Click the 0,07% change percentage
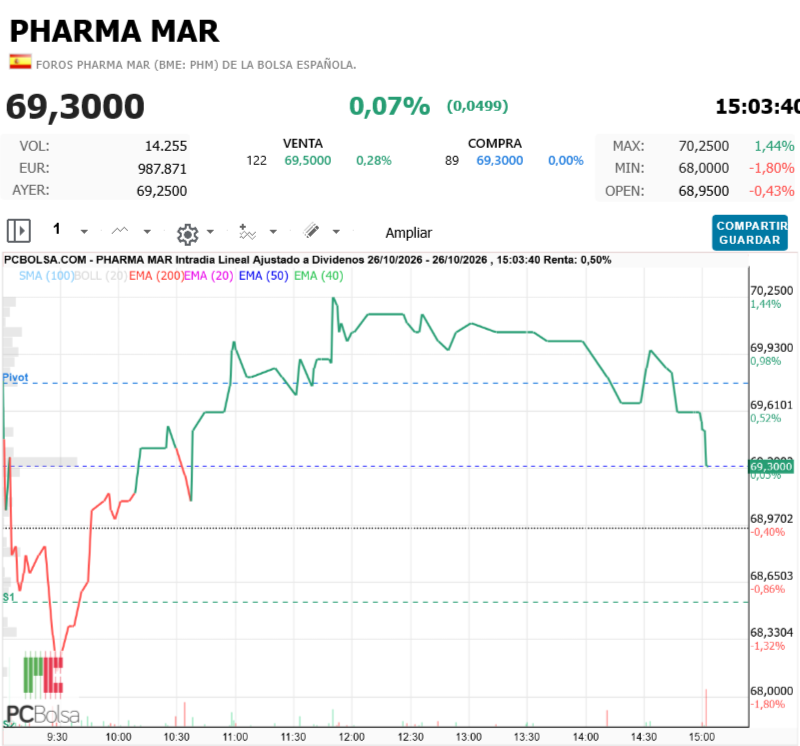 click(390, 106)
